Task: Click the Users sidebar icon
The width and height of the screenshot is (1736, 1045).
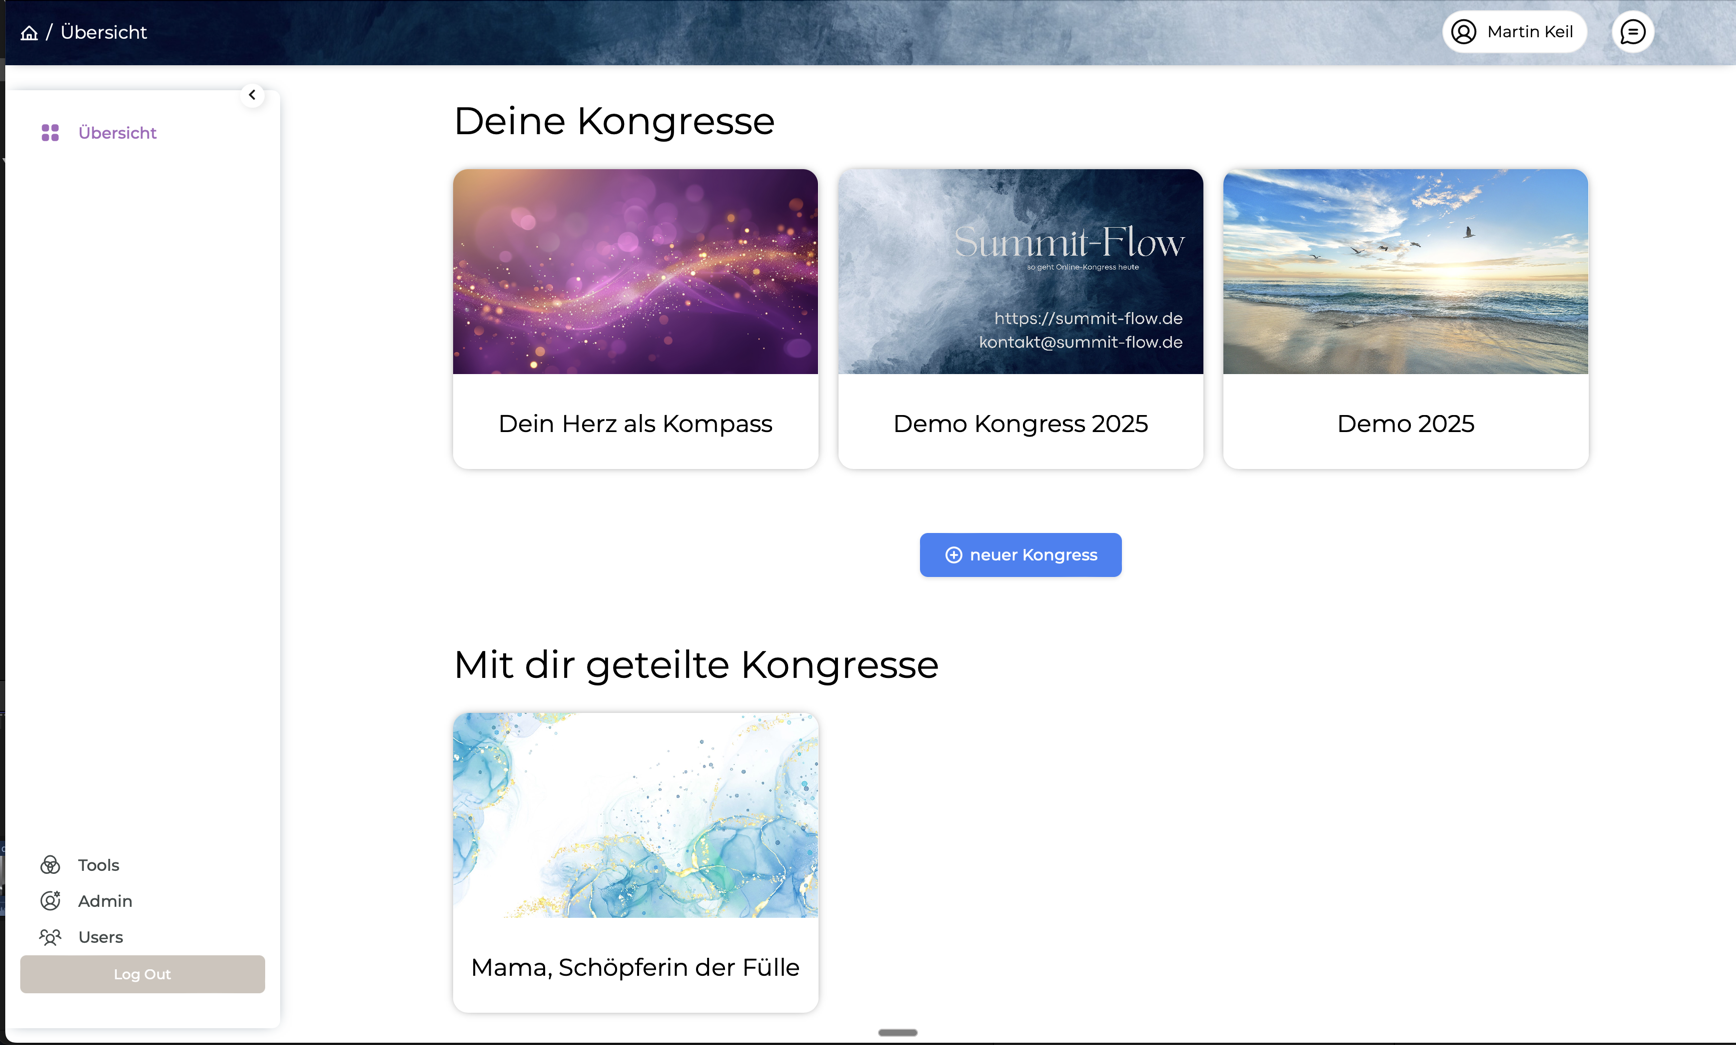Action: [50, 937]
